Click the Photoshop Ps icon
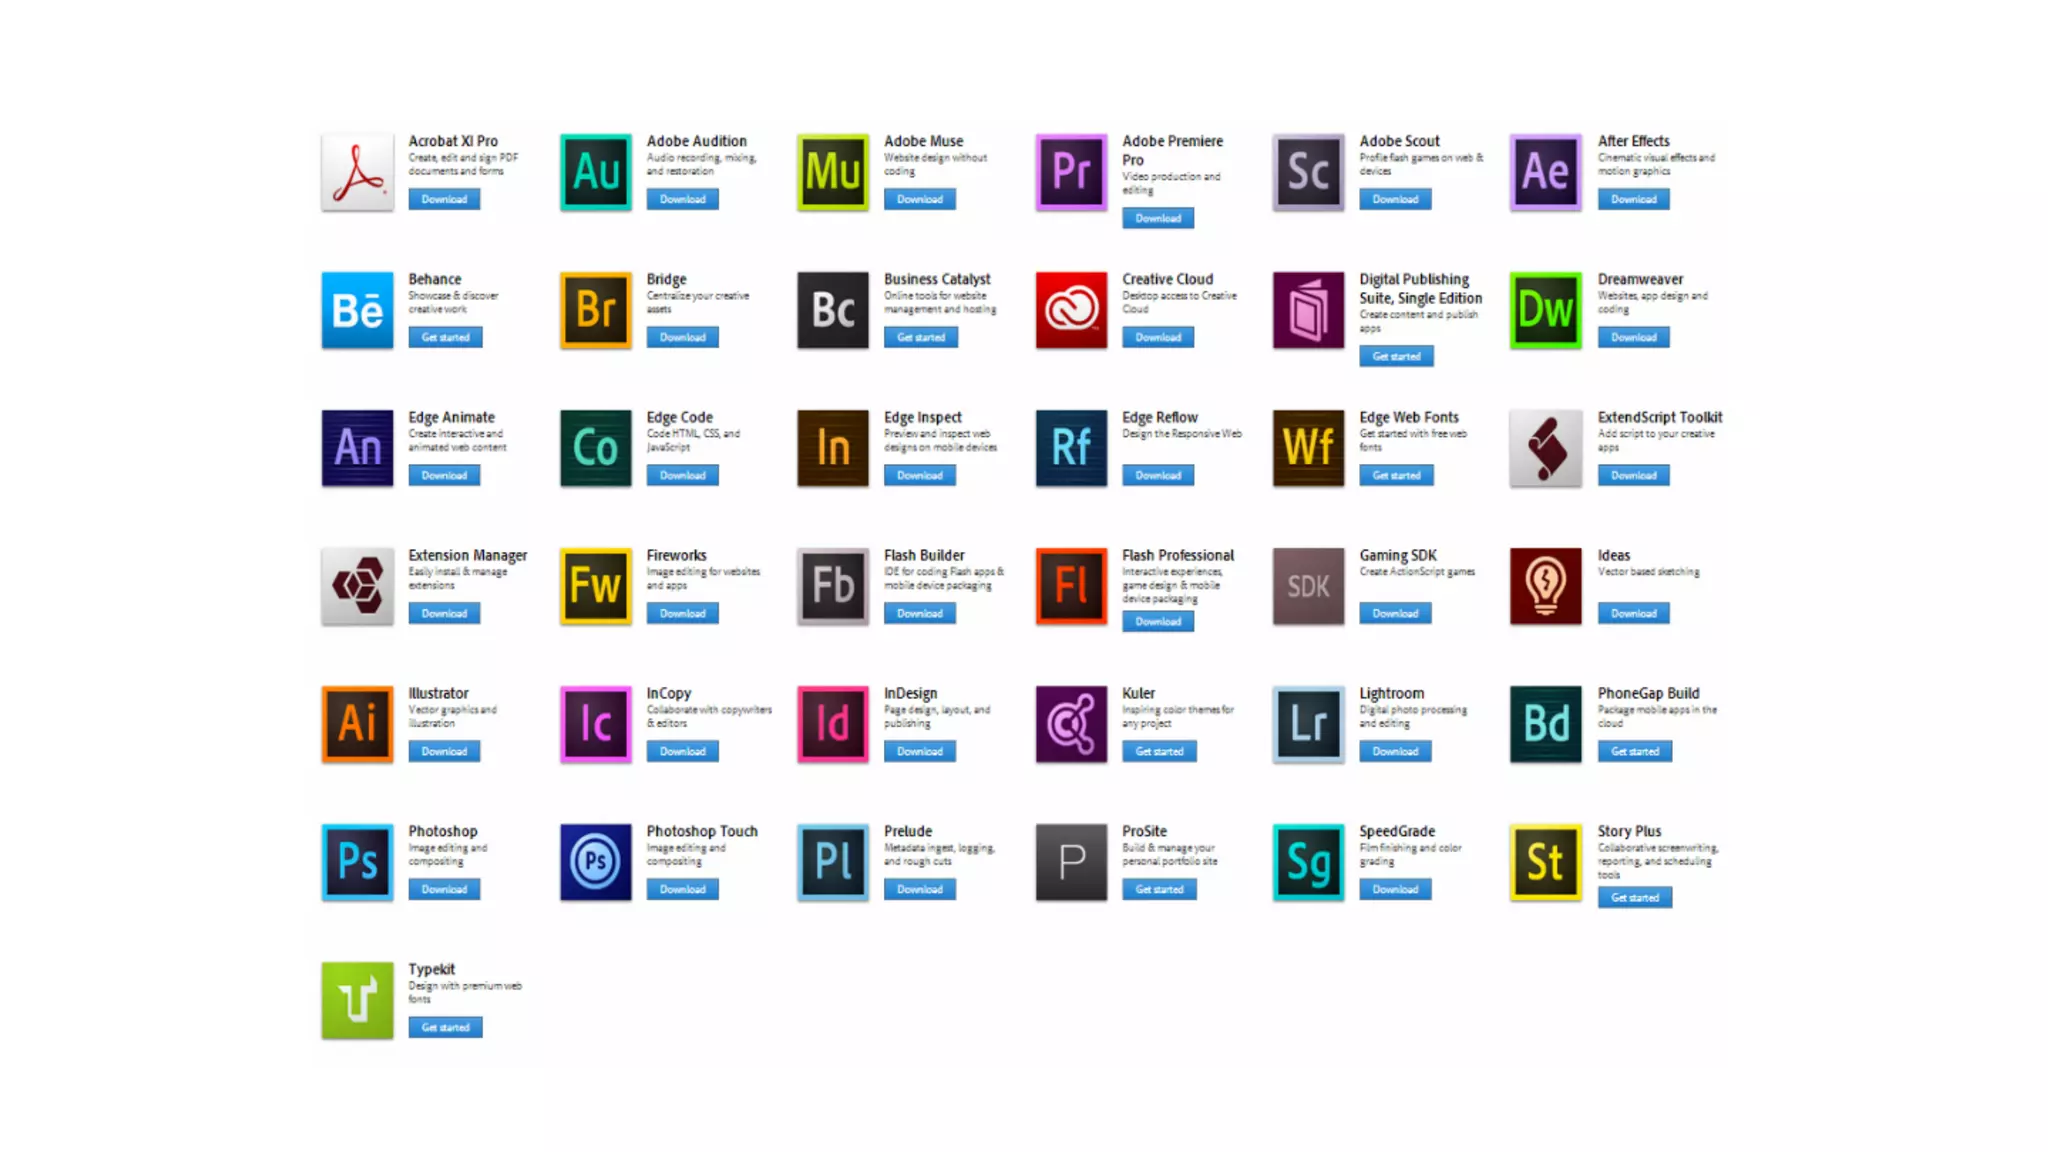Image resolution: width=2048 pixels, height=1152 pixels. (357, 862)
